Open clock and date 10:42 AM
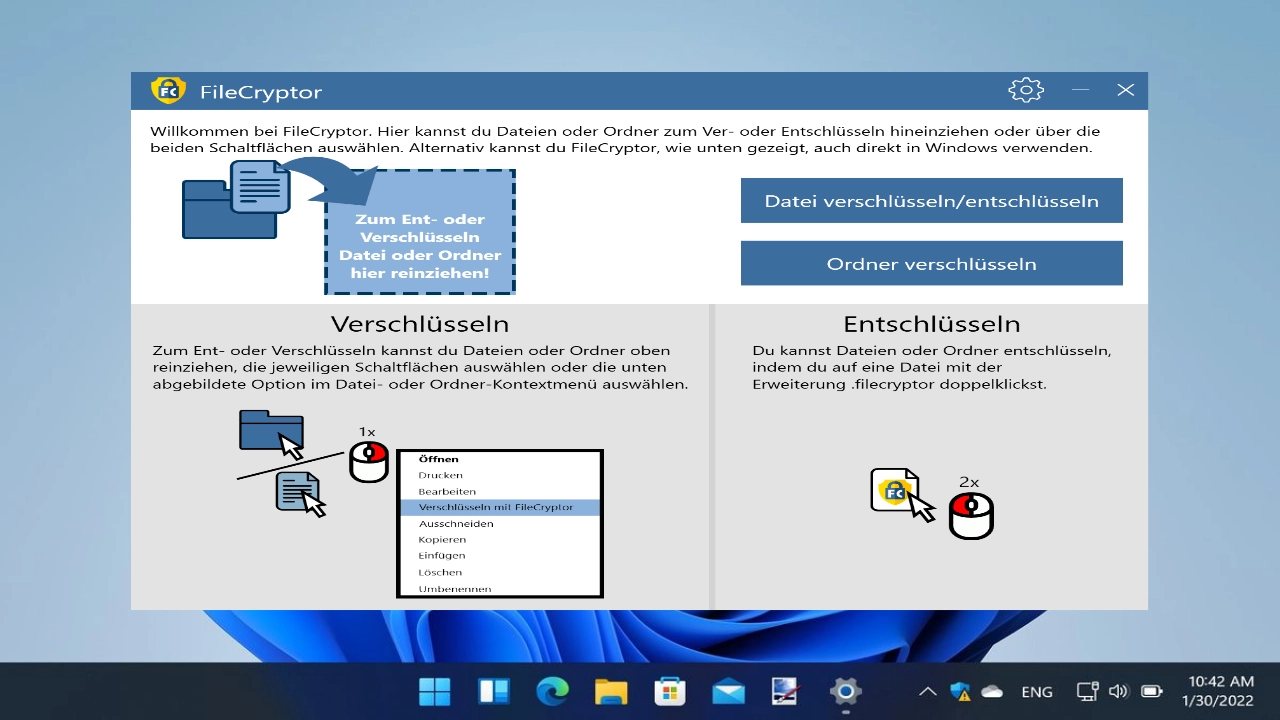Image resolution: width=1280 pixels, height=720 pixels. [1218, 691]
